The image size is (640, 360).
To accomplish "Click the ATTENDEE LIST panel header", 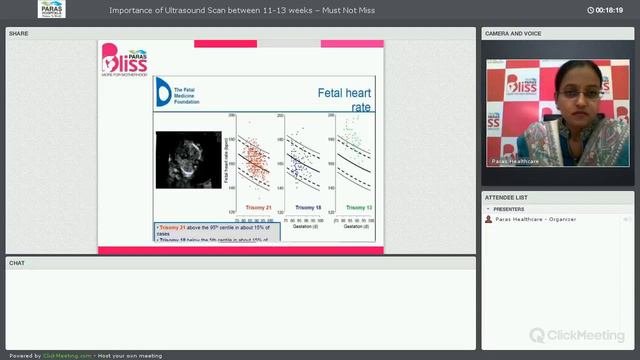I will tap(558, 198).
